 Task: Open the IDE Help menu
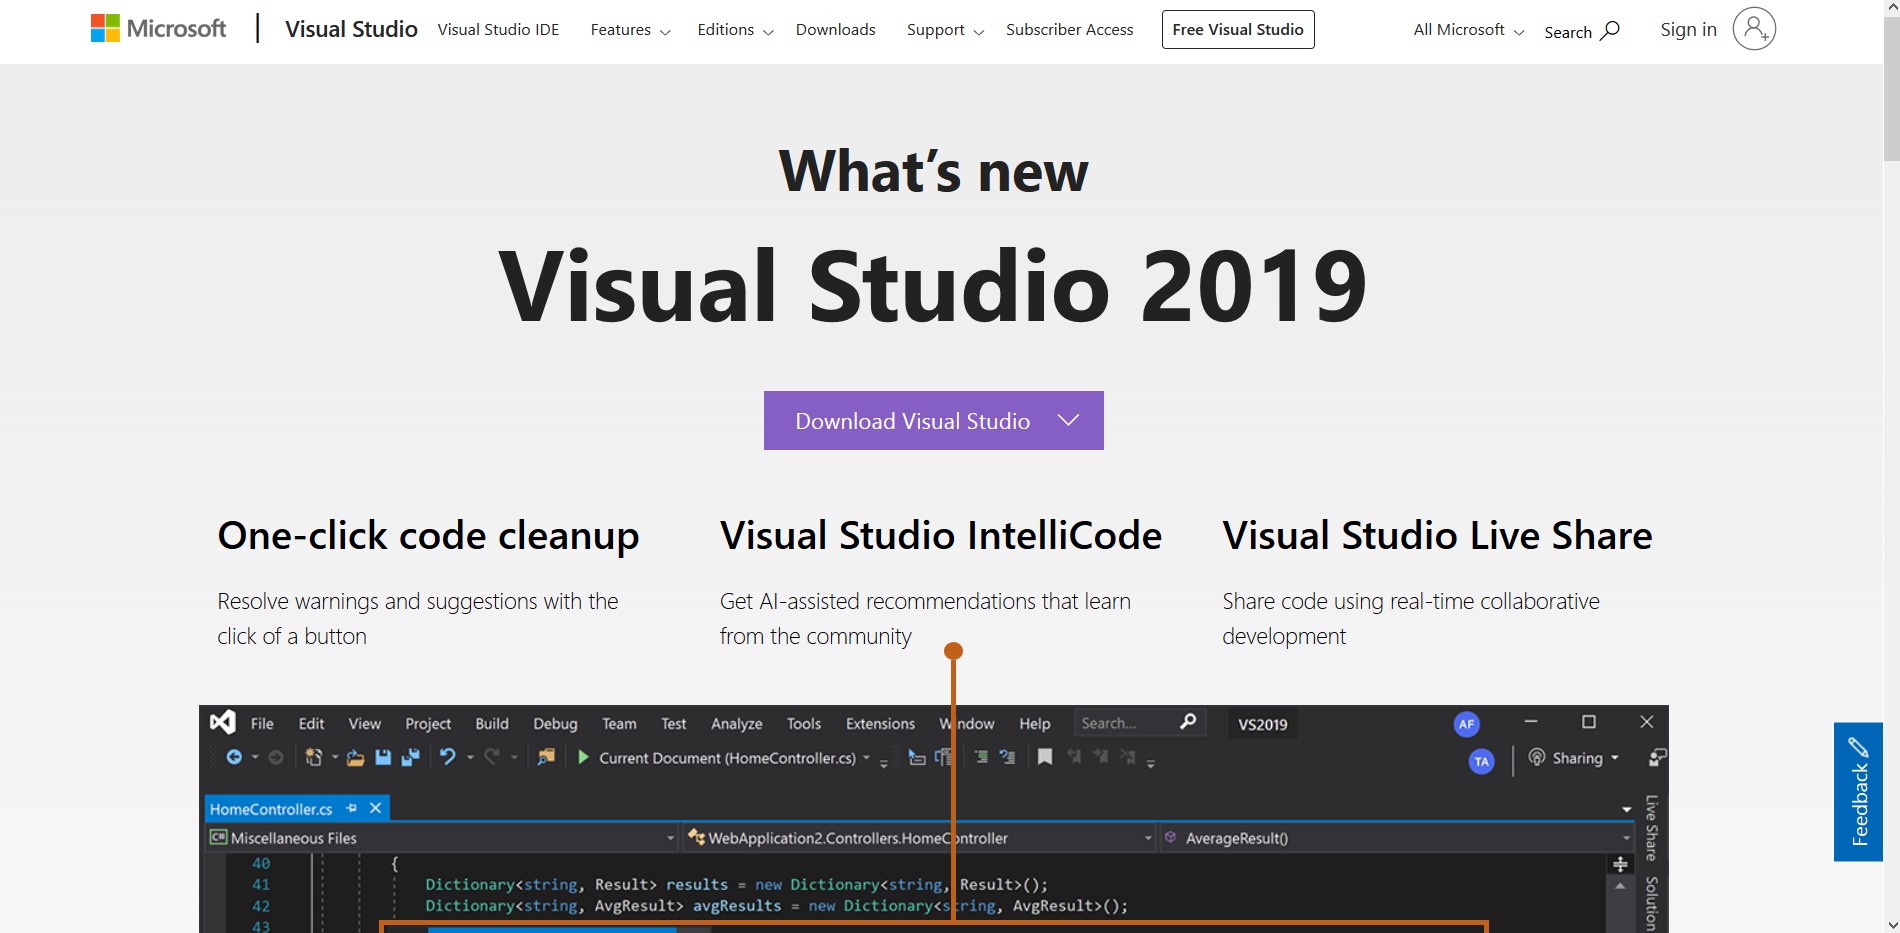pos(1035,723)
